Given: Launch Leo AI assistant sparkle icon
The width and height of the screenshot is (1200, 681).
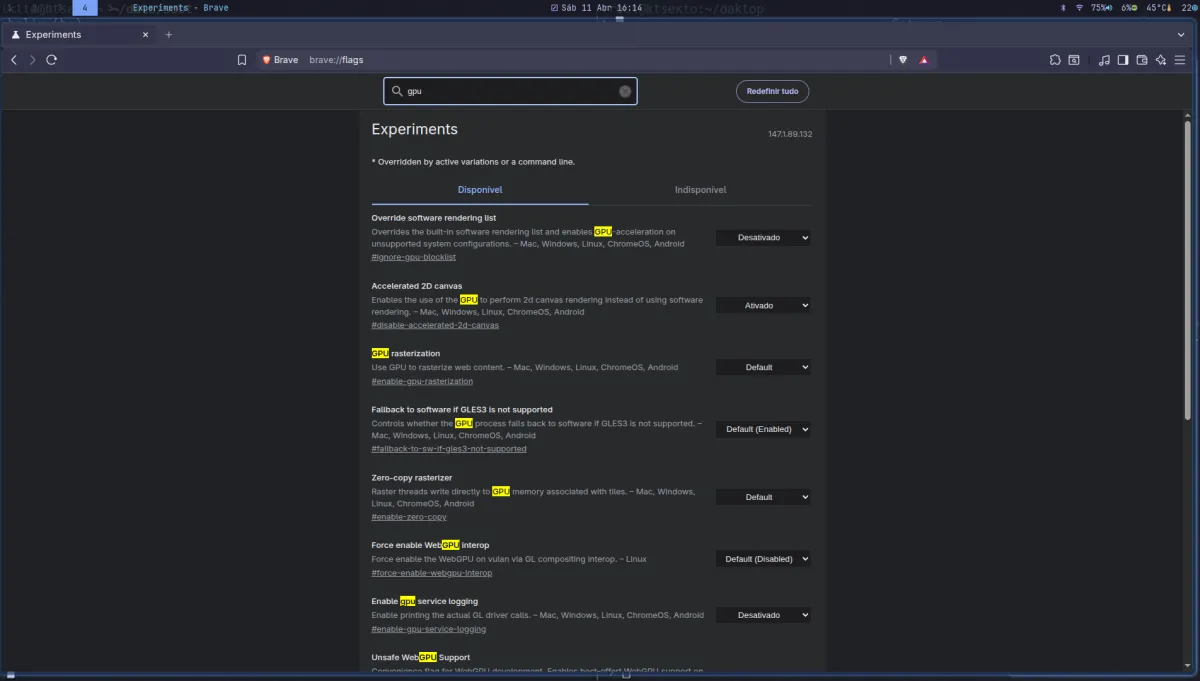Looking at the screenshot, I should [x=1161, y=60].
